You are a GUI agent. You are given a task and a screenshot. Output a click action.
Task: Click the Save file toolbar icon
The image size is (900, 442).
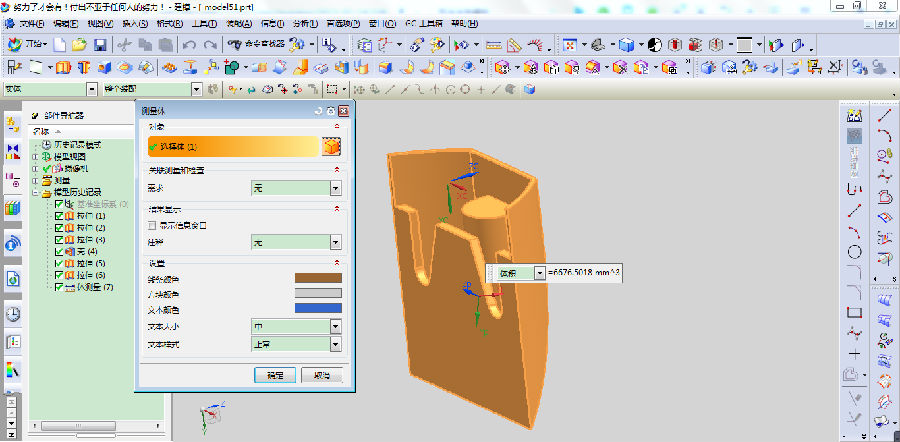[99, 45]
